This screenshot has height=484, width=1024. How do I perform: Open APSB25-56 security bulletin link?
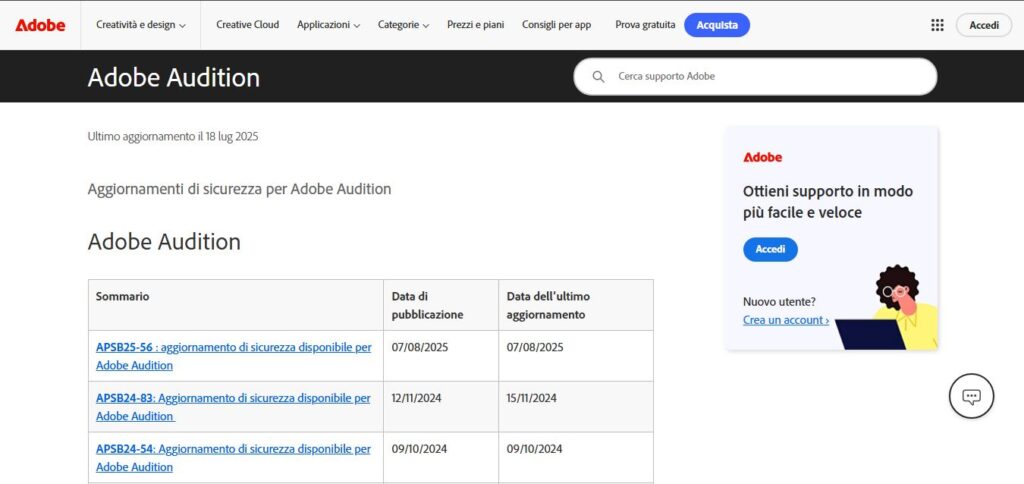(x=234, y=356)
